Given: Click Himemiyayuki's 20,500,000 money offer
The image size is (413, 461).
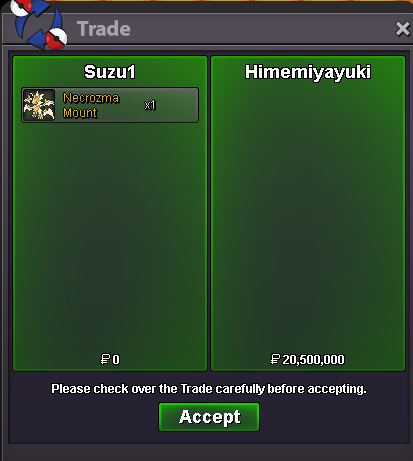Looking at the screenshot, I should tap(313, 360).
